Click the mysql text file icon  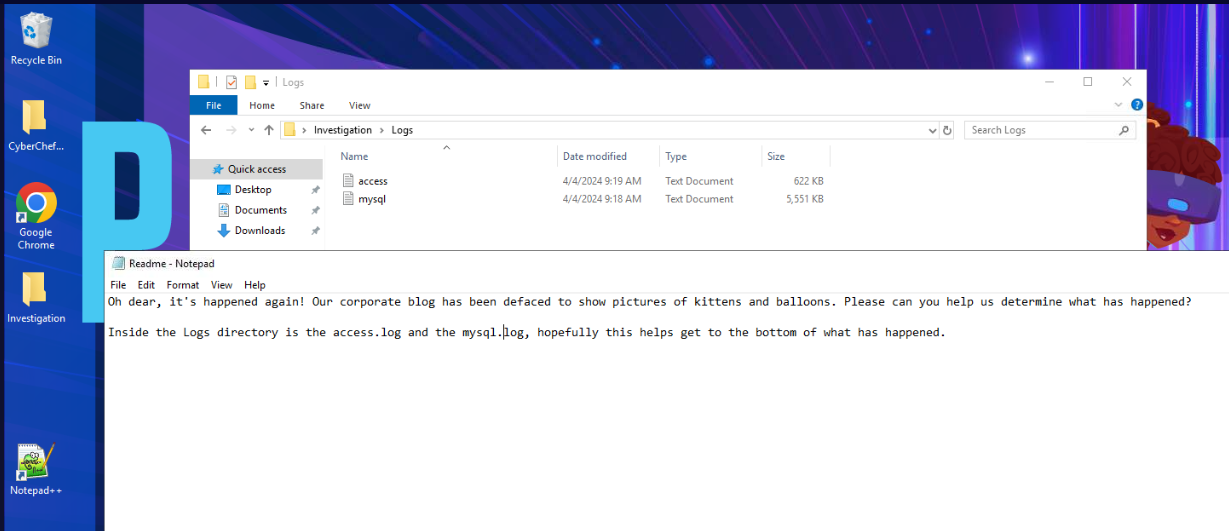(348, 199)
